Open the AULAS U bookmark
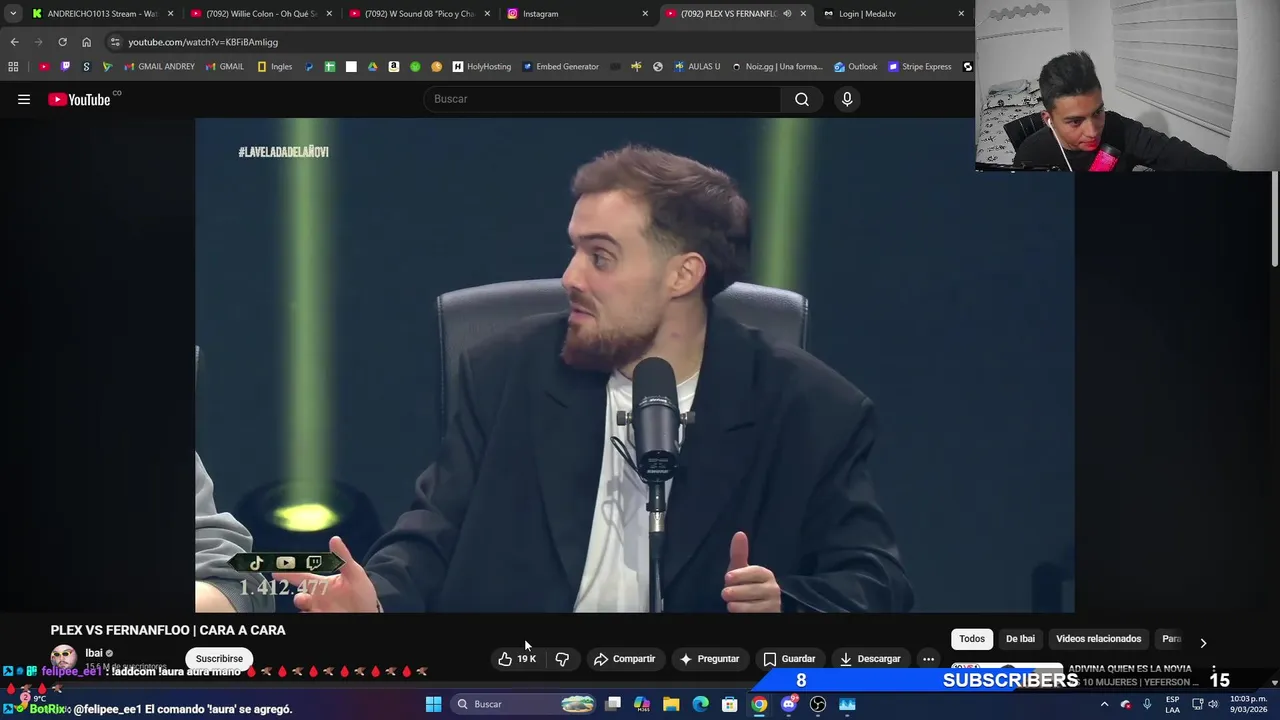 [x=697, y=67]
